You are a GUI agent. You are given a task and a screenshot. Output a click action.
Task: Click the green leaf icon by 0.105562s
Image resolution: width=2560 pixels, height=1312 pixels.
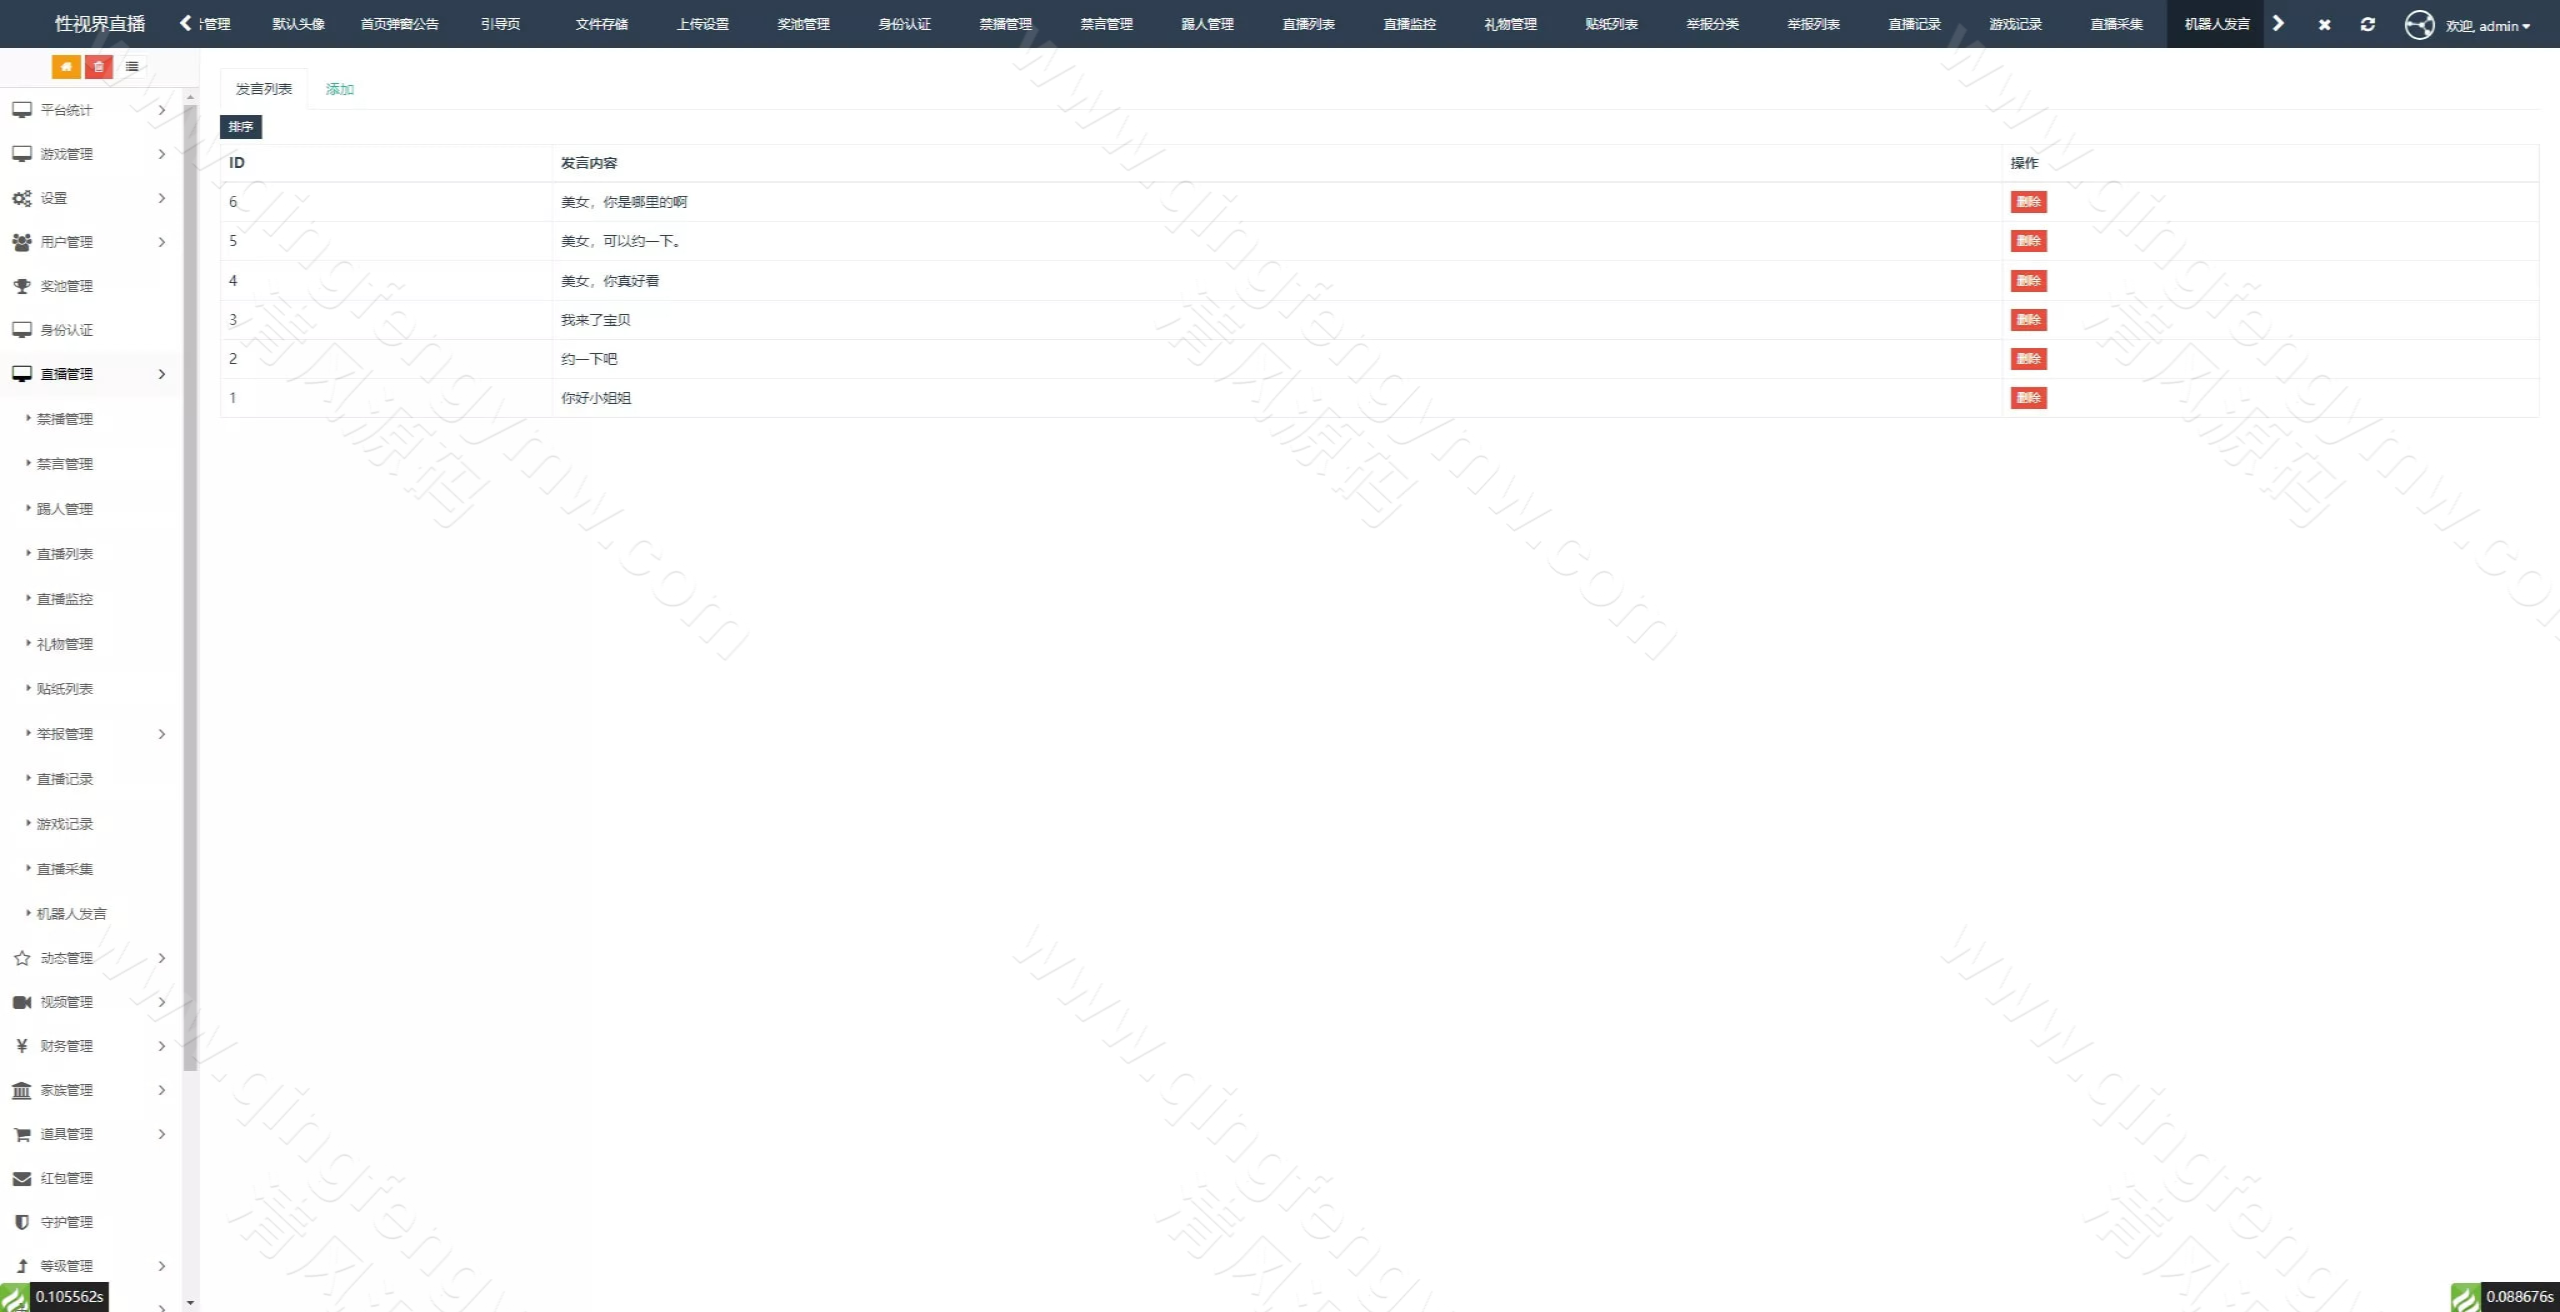14,1297
